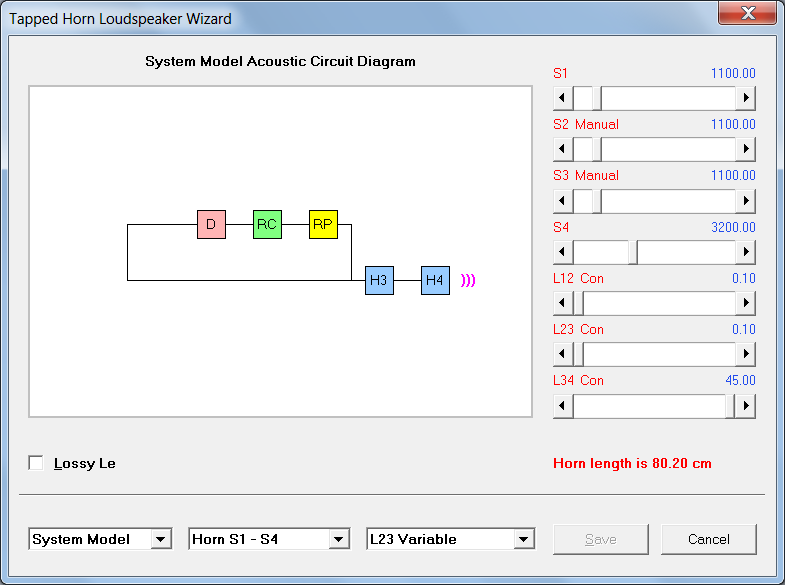Decrease L12 with its left arrow
This screenshot has height=585, width=785.
click(563, 303)
